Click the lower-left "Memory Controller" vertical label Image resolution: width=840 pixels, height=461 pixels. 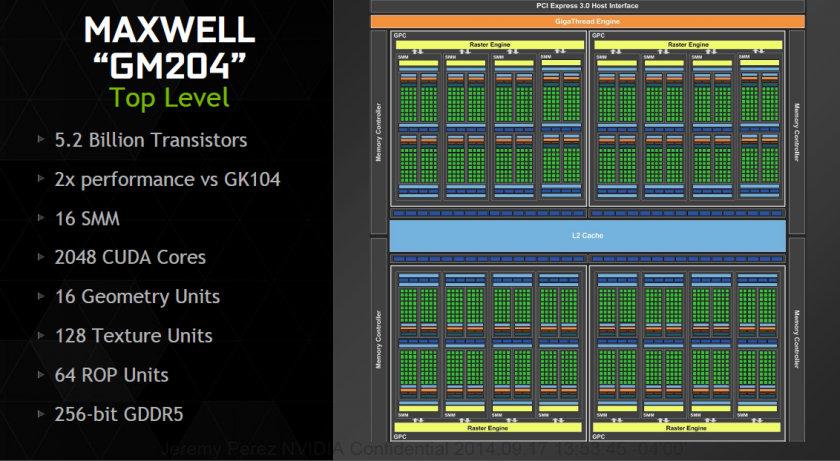click(x=379, y=339)
